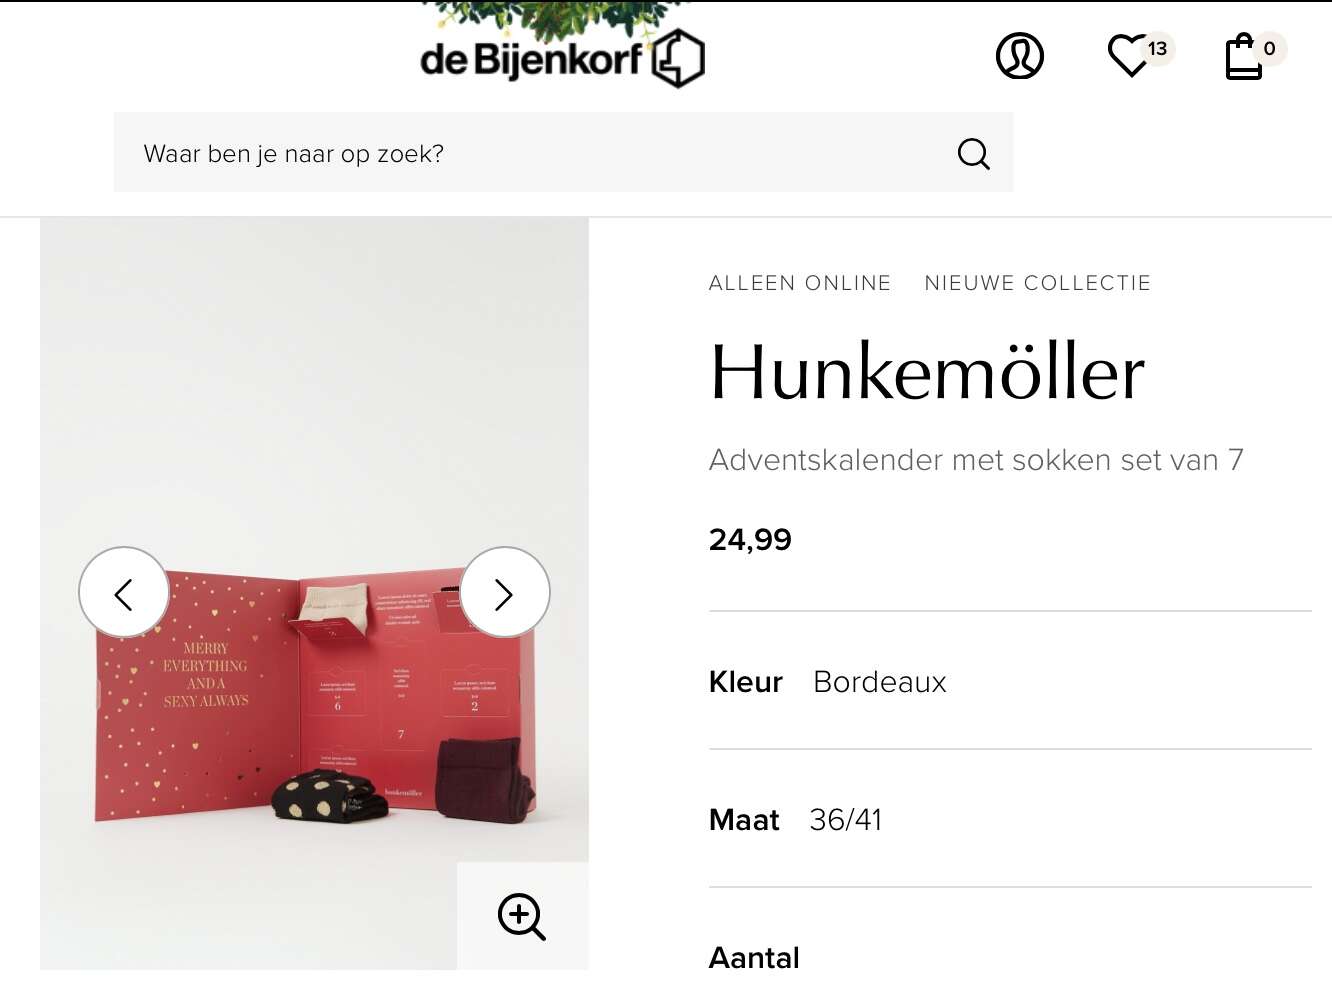Viewport: 1332px width, 1000px height.
Task: Show the previous product image
Action: [x=124, y=592]
